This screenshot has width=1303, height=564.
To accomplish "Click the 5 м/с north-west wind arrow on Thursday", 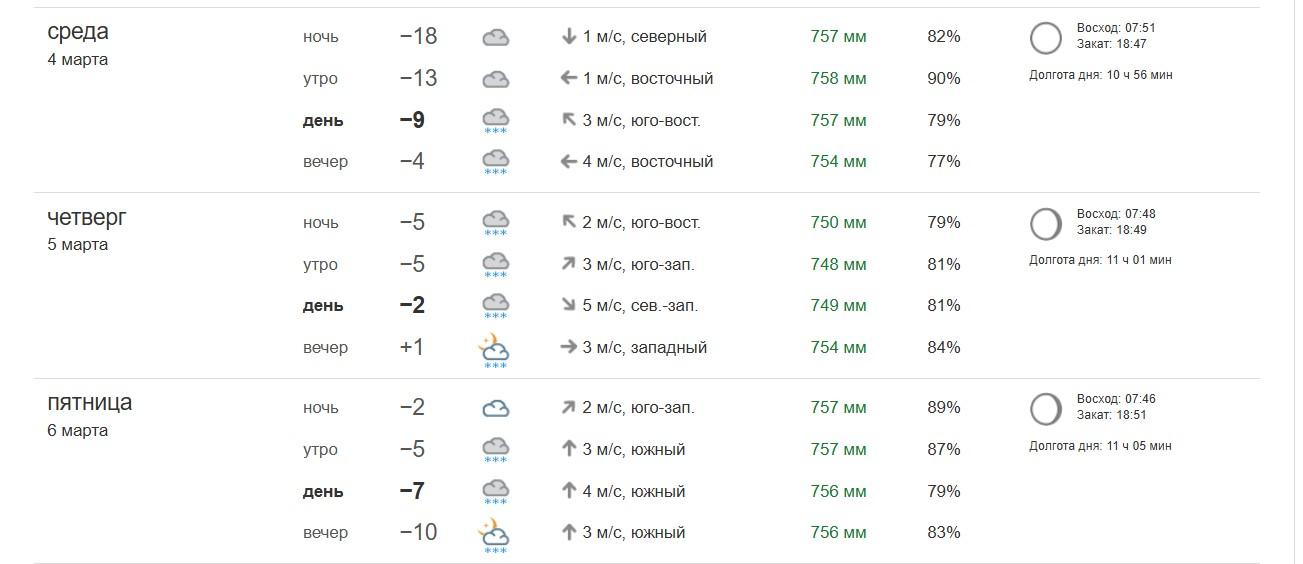I will (569, 306).
